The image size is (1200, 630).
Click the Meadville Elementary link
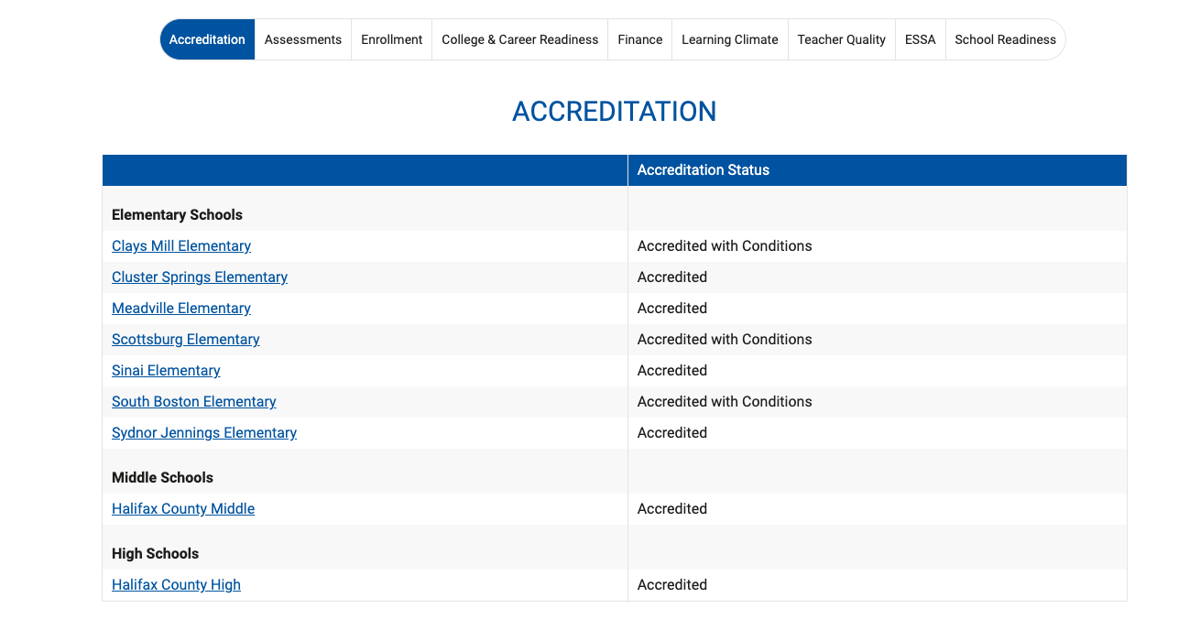(x=181, y=308)
